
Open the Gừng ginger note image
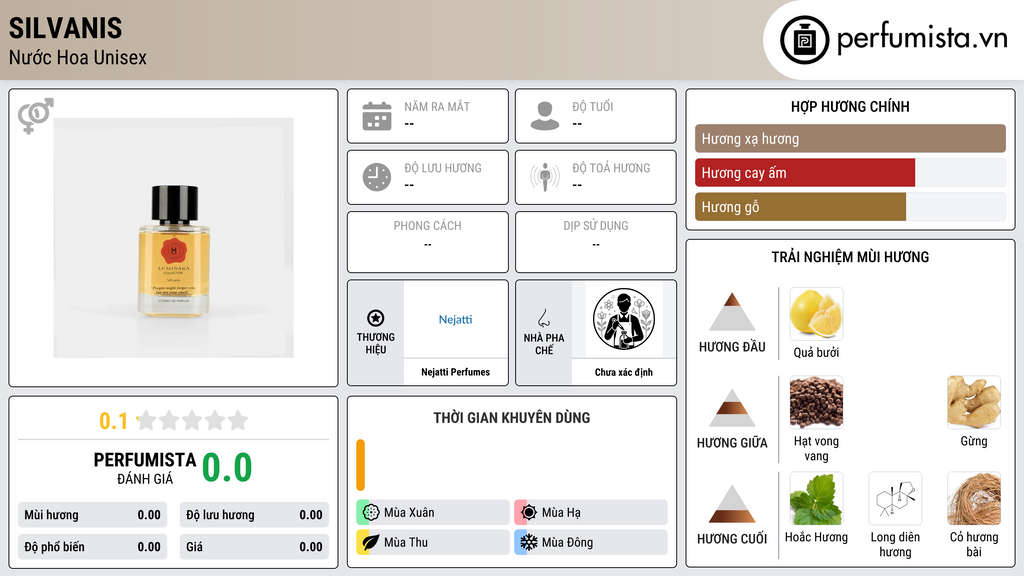click(974, 402)
